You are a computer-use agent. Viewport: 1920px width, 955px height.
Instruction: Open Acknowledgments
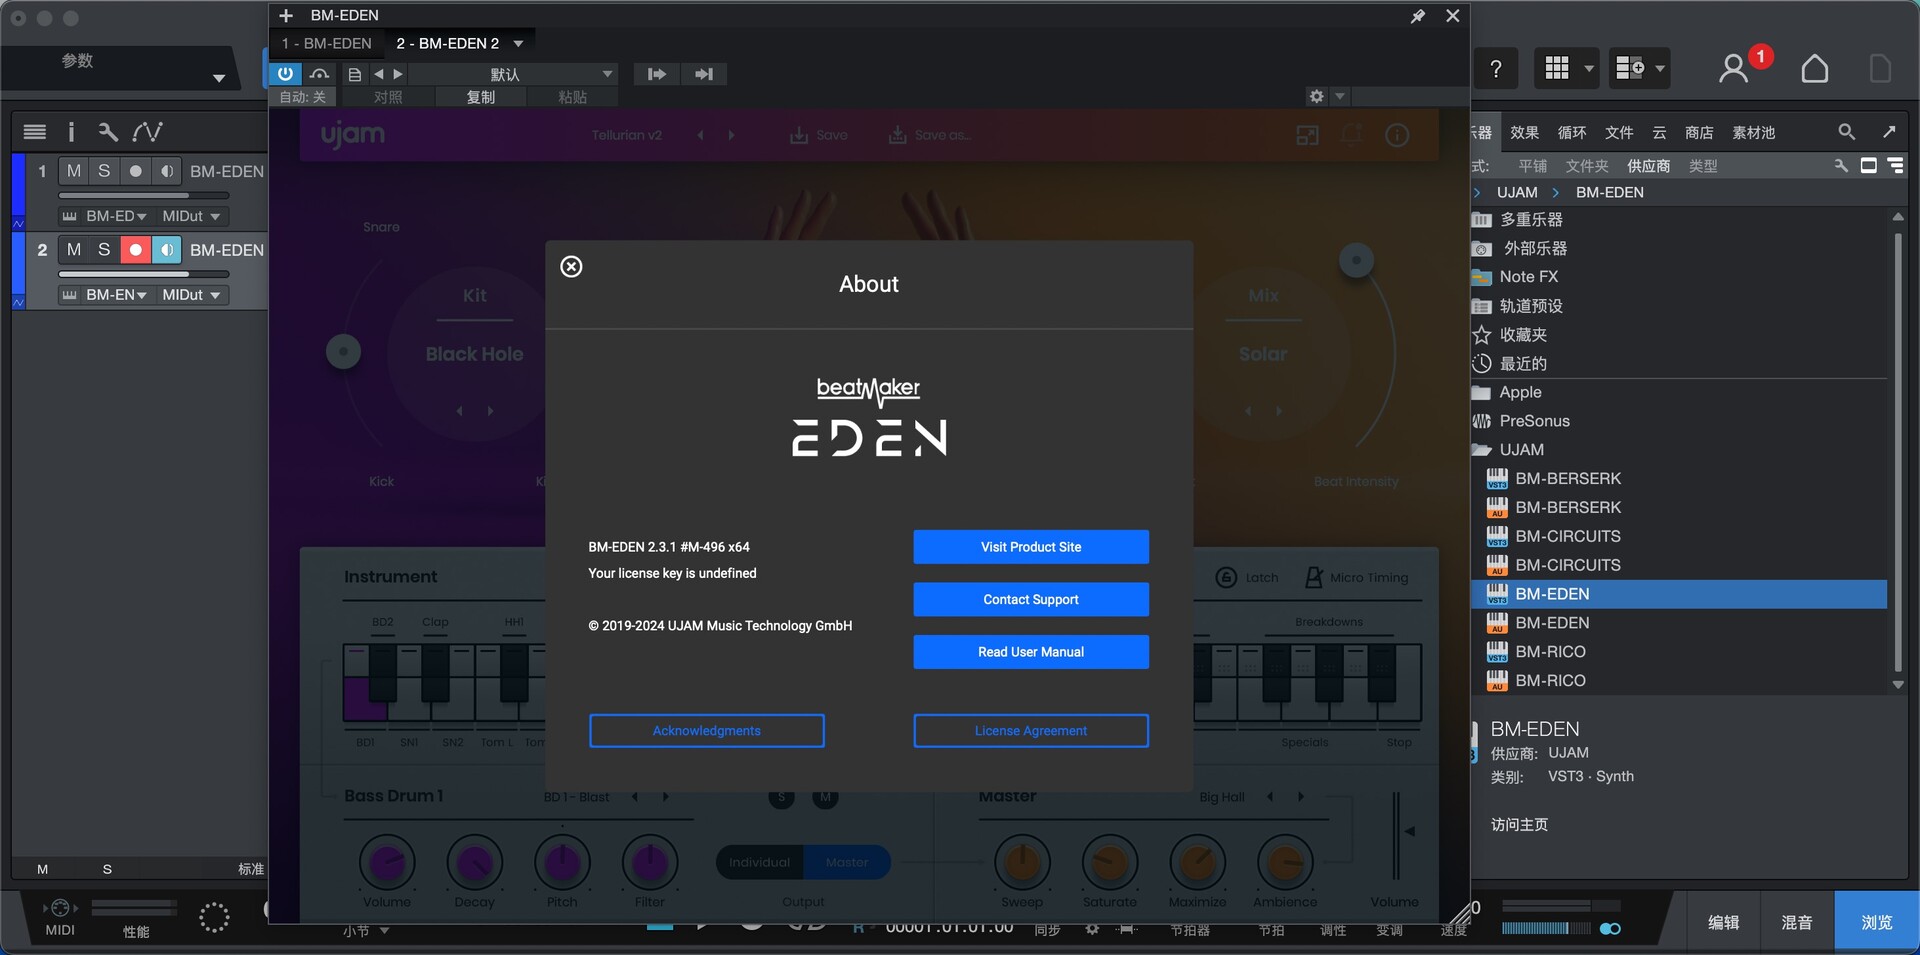click(x=707, y=731)
